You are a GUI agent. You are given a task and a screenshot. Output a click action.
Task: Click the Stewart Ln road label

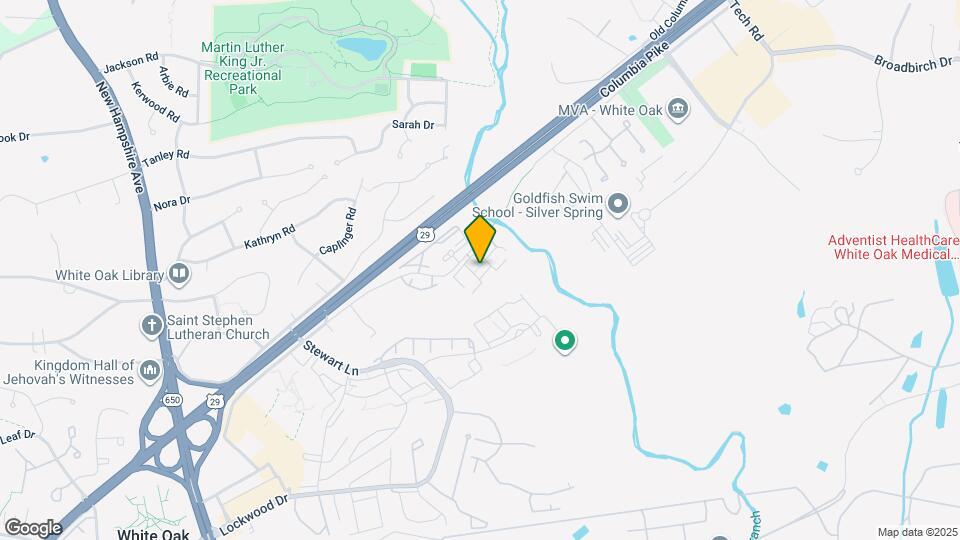tap(331, 358)
